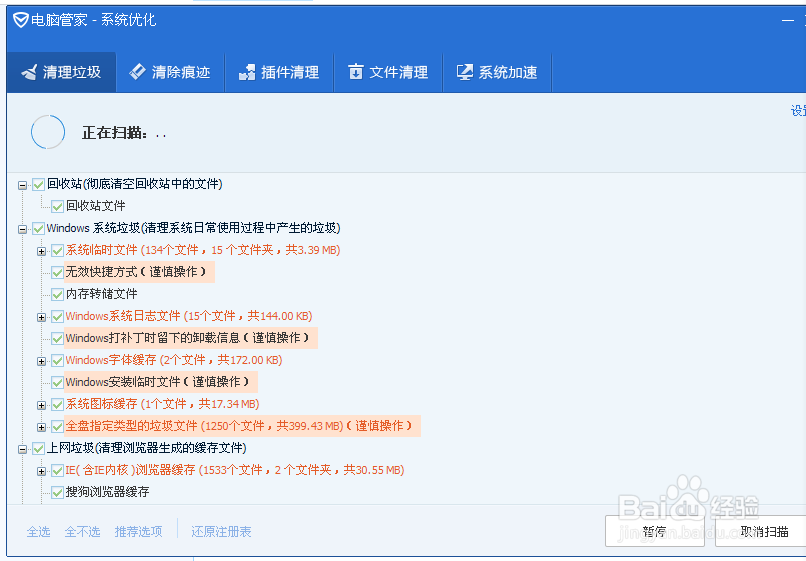Open the 文件清理 tab
This screenshot has height=561, width=806.
pyautogui.click(x=388, y=72)
